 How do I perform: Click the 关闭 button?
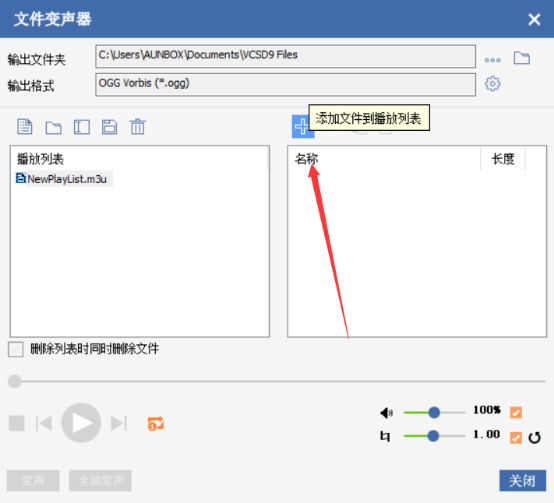tap(523, 480)
